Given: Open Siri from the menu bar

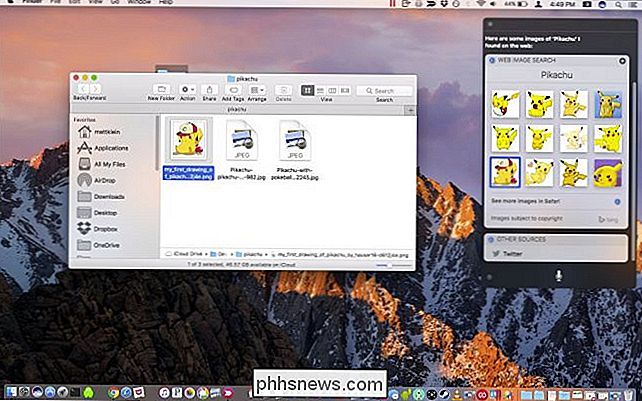Looking at the screenshot, I should (602, 4).
